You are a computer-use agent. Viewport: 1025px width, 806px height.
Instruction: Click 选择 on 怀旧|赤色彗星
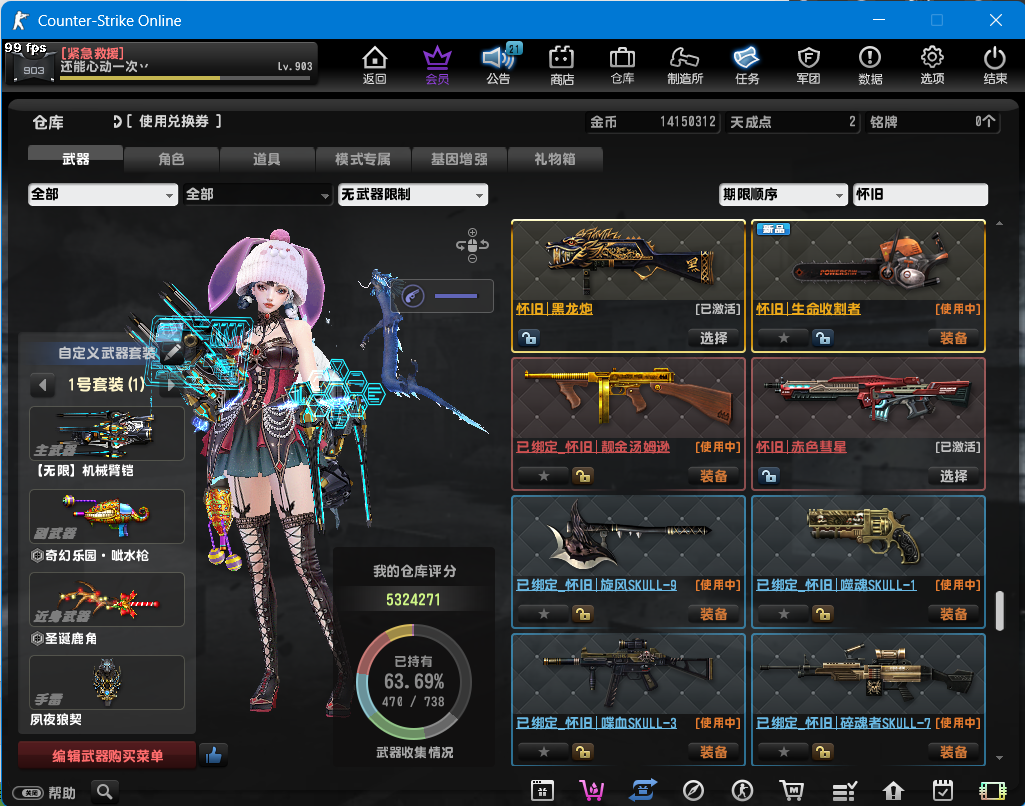coord(953,476)
